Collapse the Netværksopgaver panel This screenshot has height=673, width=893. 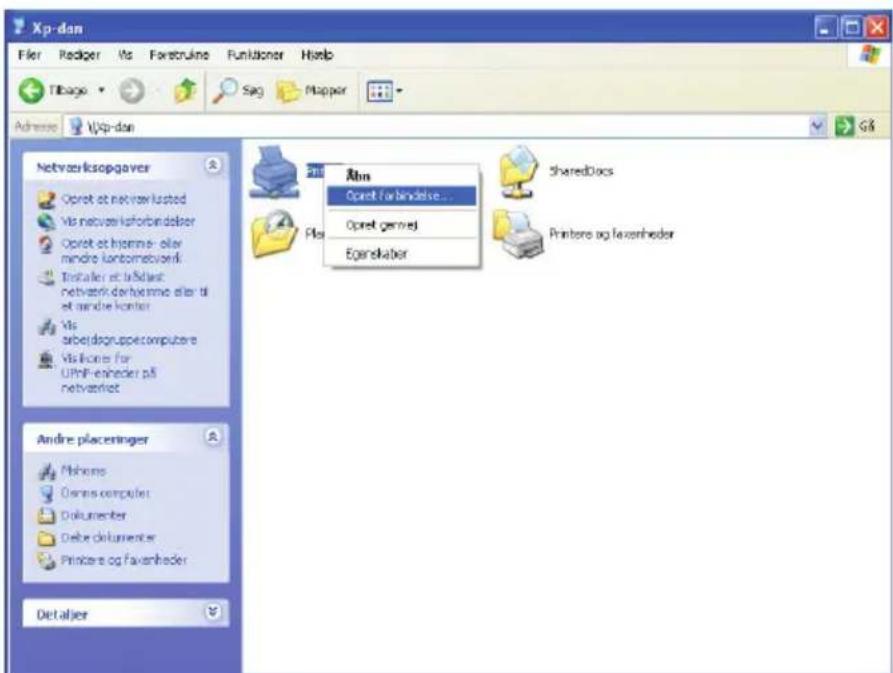212,166
